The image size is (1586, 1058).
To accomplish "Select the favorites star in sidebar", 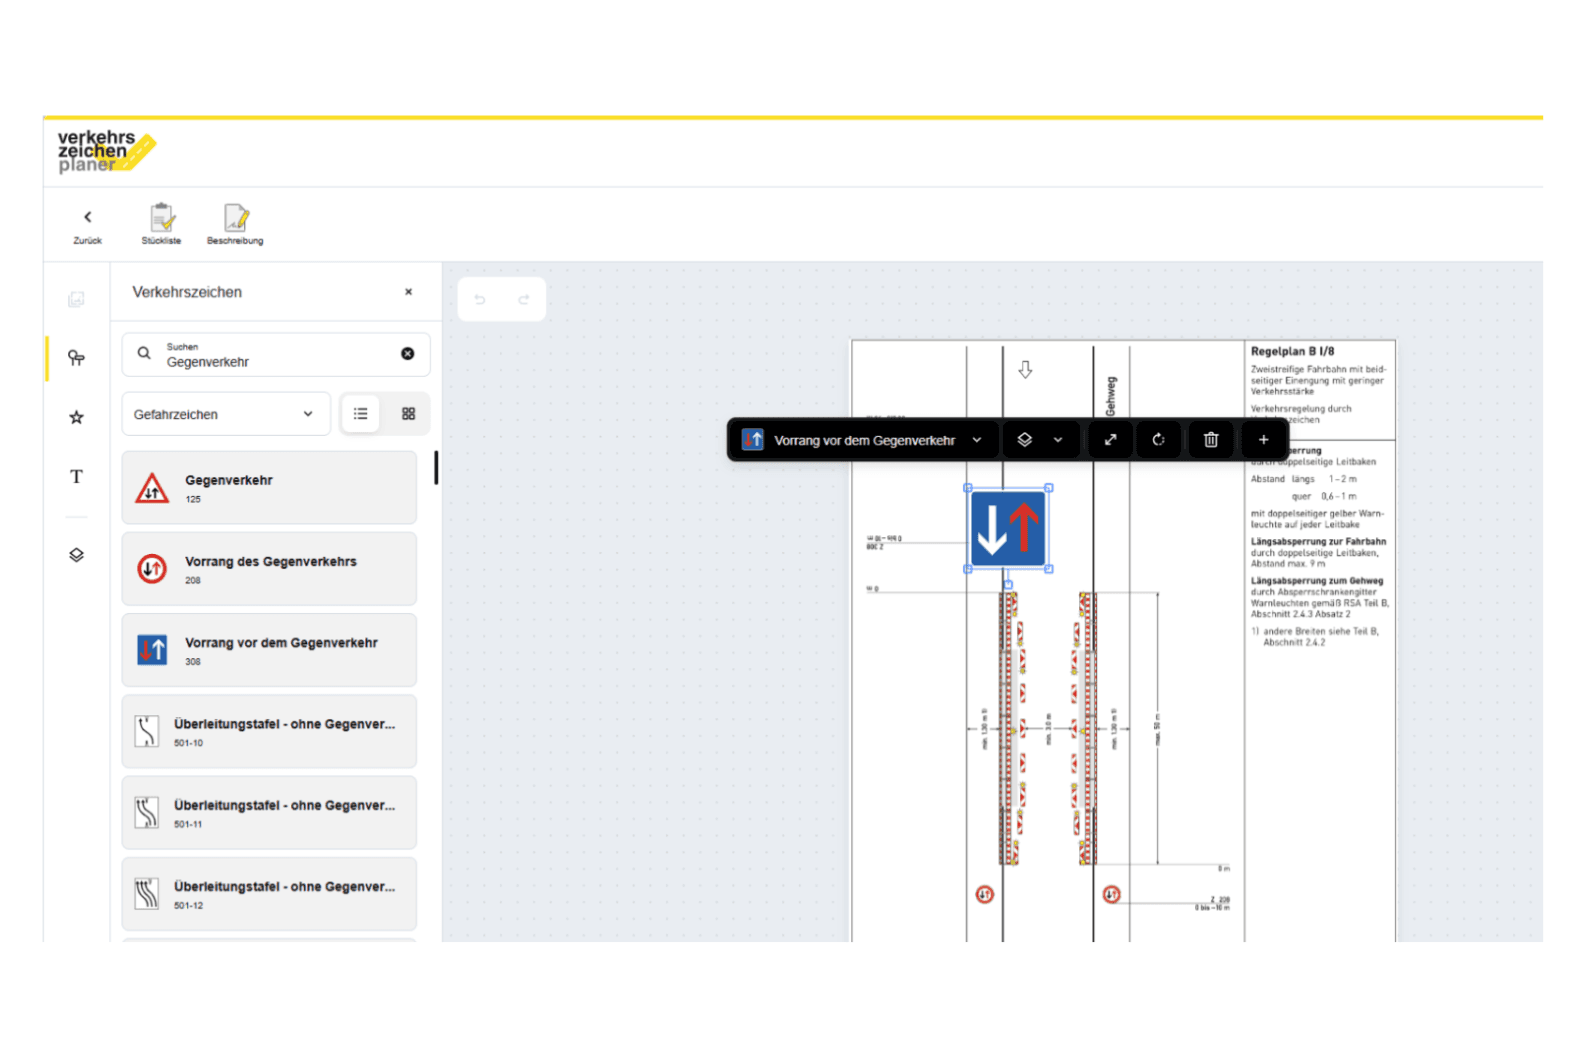I will [x=76, y=417].
